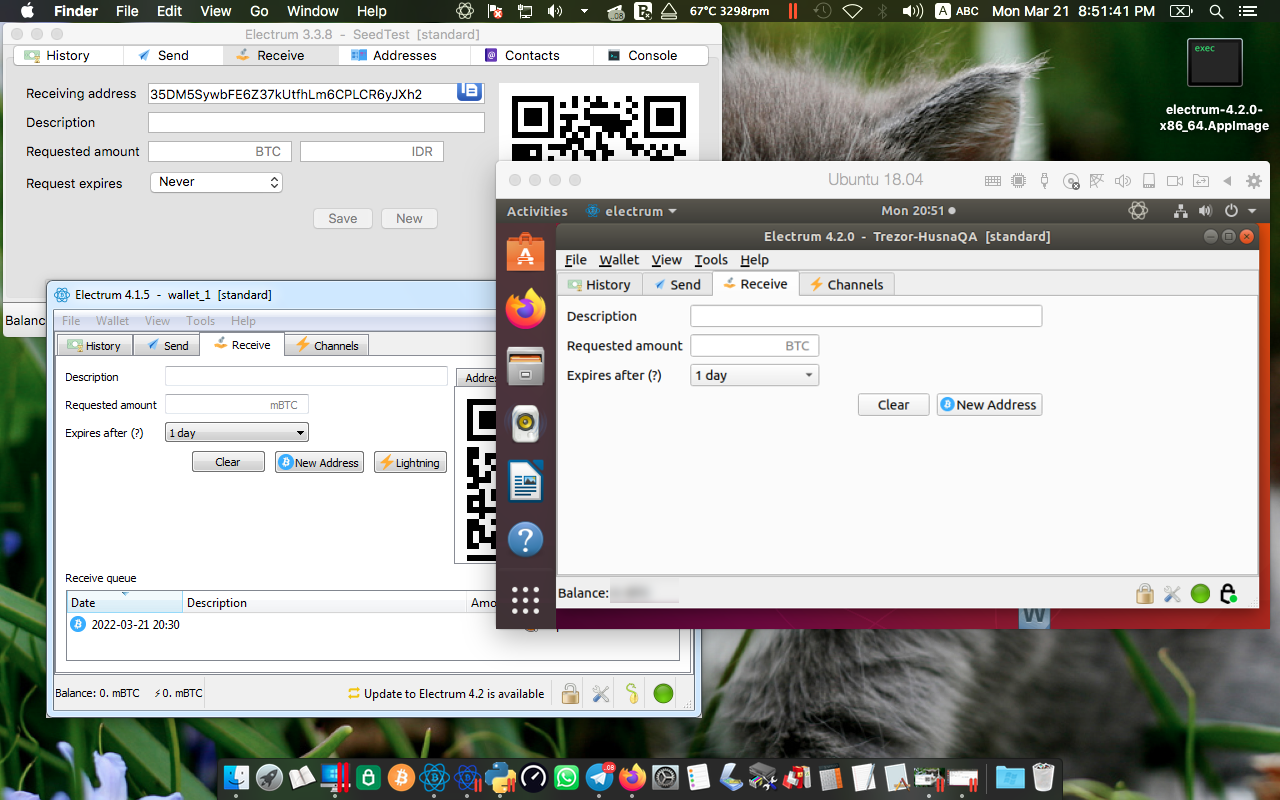Image resolution: width=1280 pixels, height=800 pixels.
Task: Click the CPU chip icon in VM toolbar
Action: pos(1019,181)
